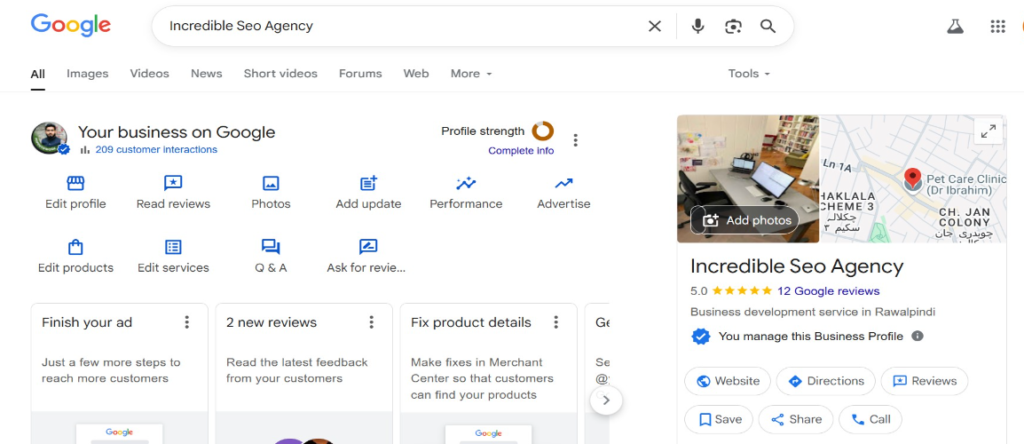Click the Reviews button in knowledge panel

click(924, 381)
